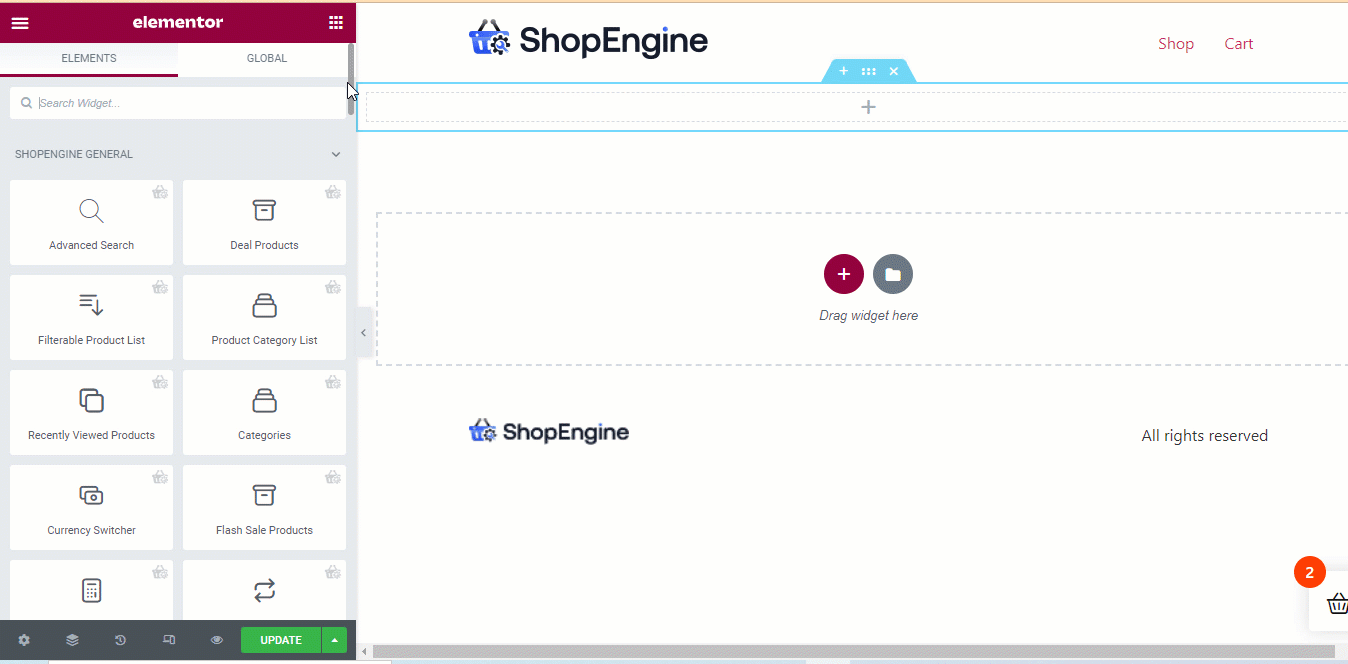Image resolution: width=1348 pixels, height=664 pixels.
Task: Select the Recently Viewed Products widget
Action: coord(91,412)
